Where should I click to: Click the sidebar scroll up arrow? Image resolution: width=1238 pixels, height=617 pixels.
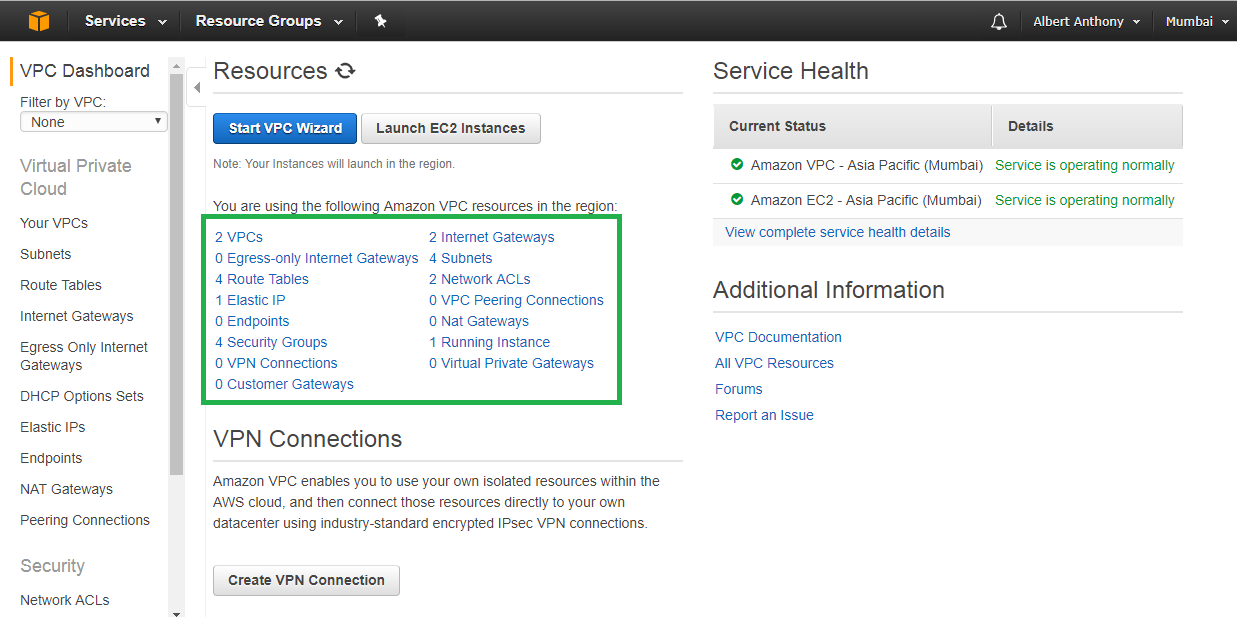pyautogui.click(x=177, y=64)
